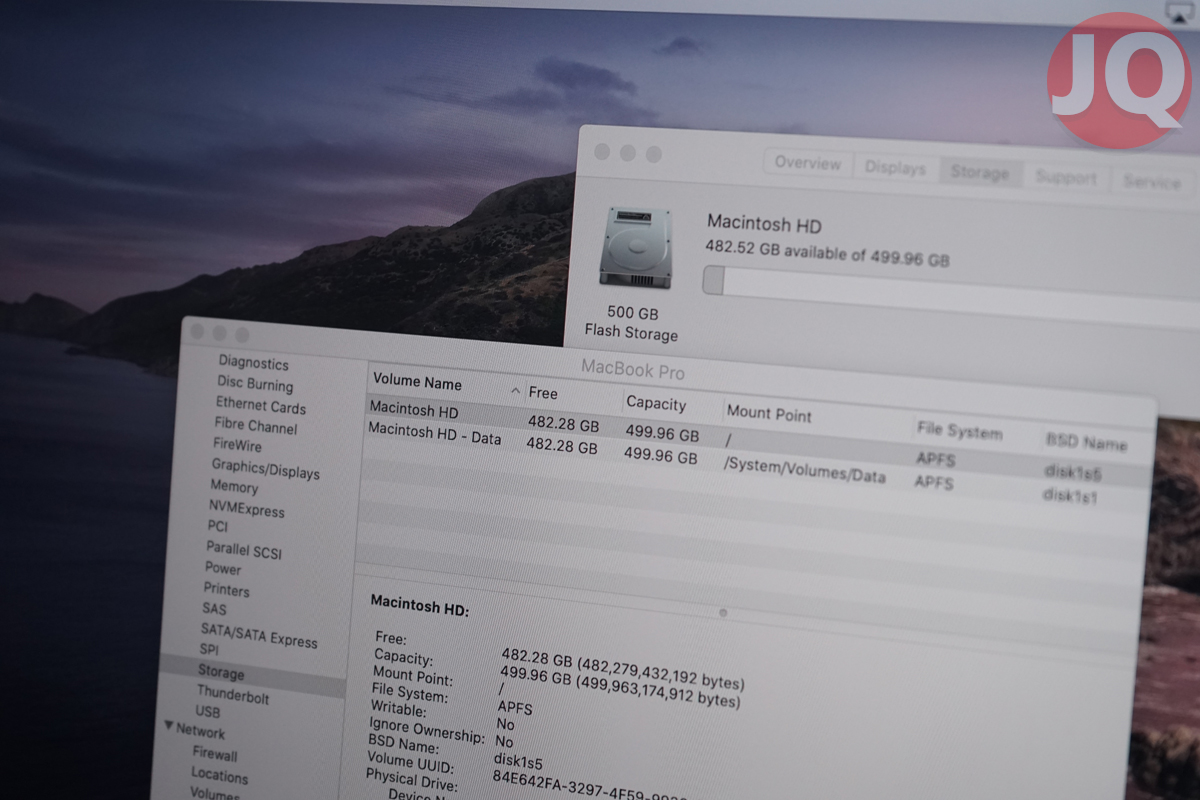Select Power in the sidebar

[223, 569]
